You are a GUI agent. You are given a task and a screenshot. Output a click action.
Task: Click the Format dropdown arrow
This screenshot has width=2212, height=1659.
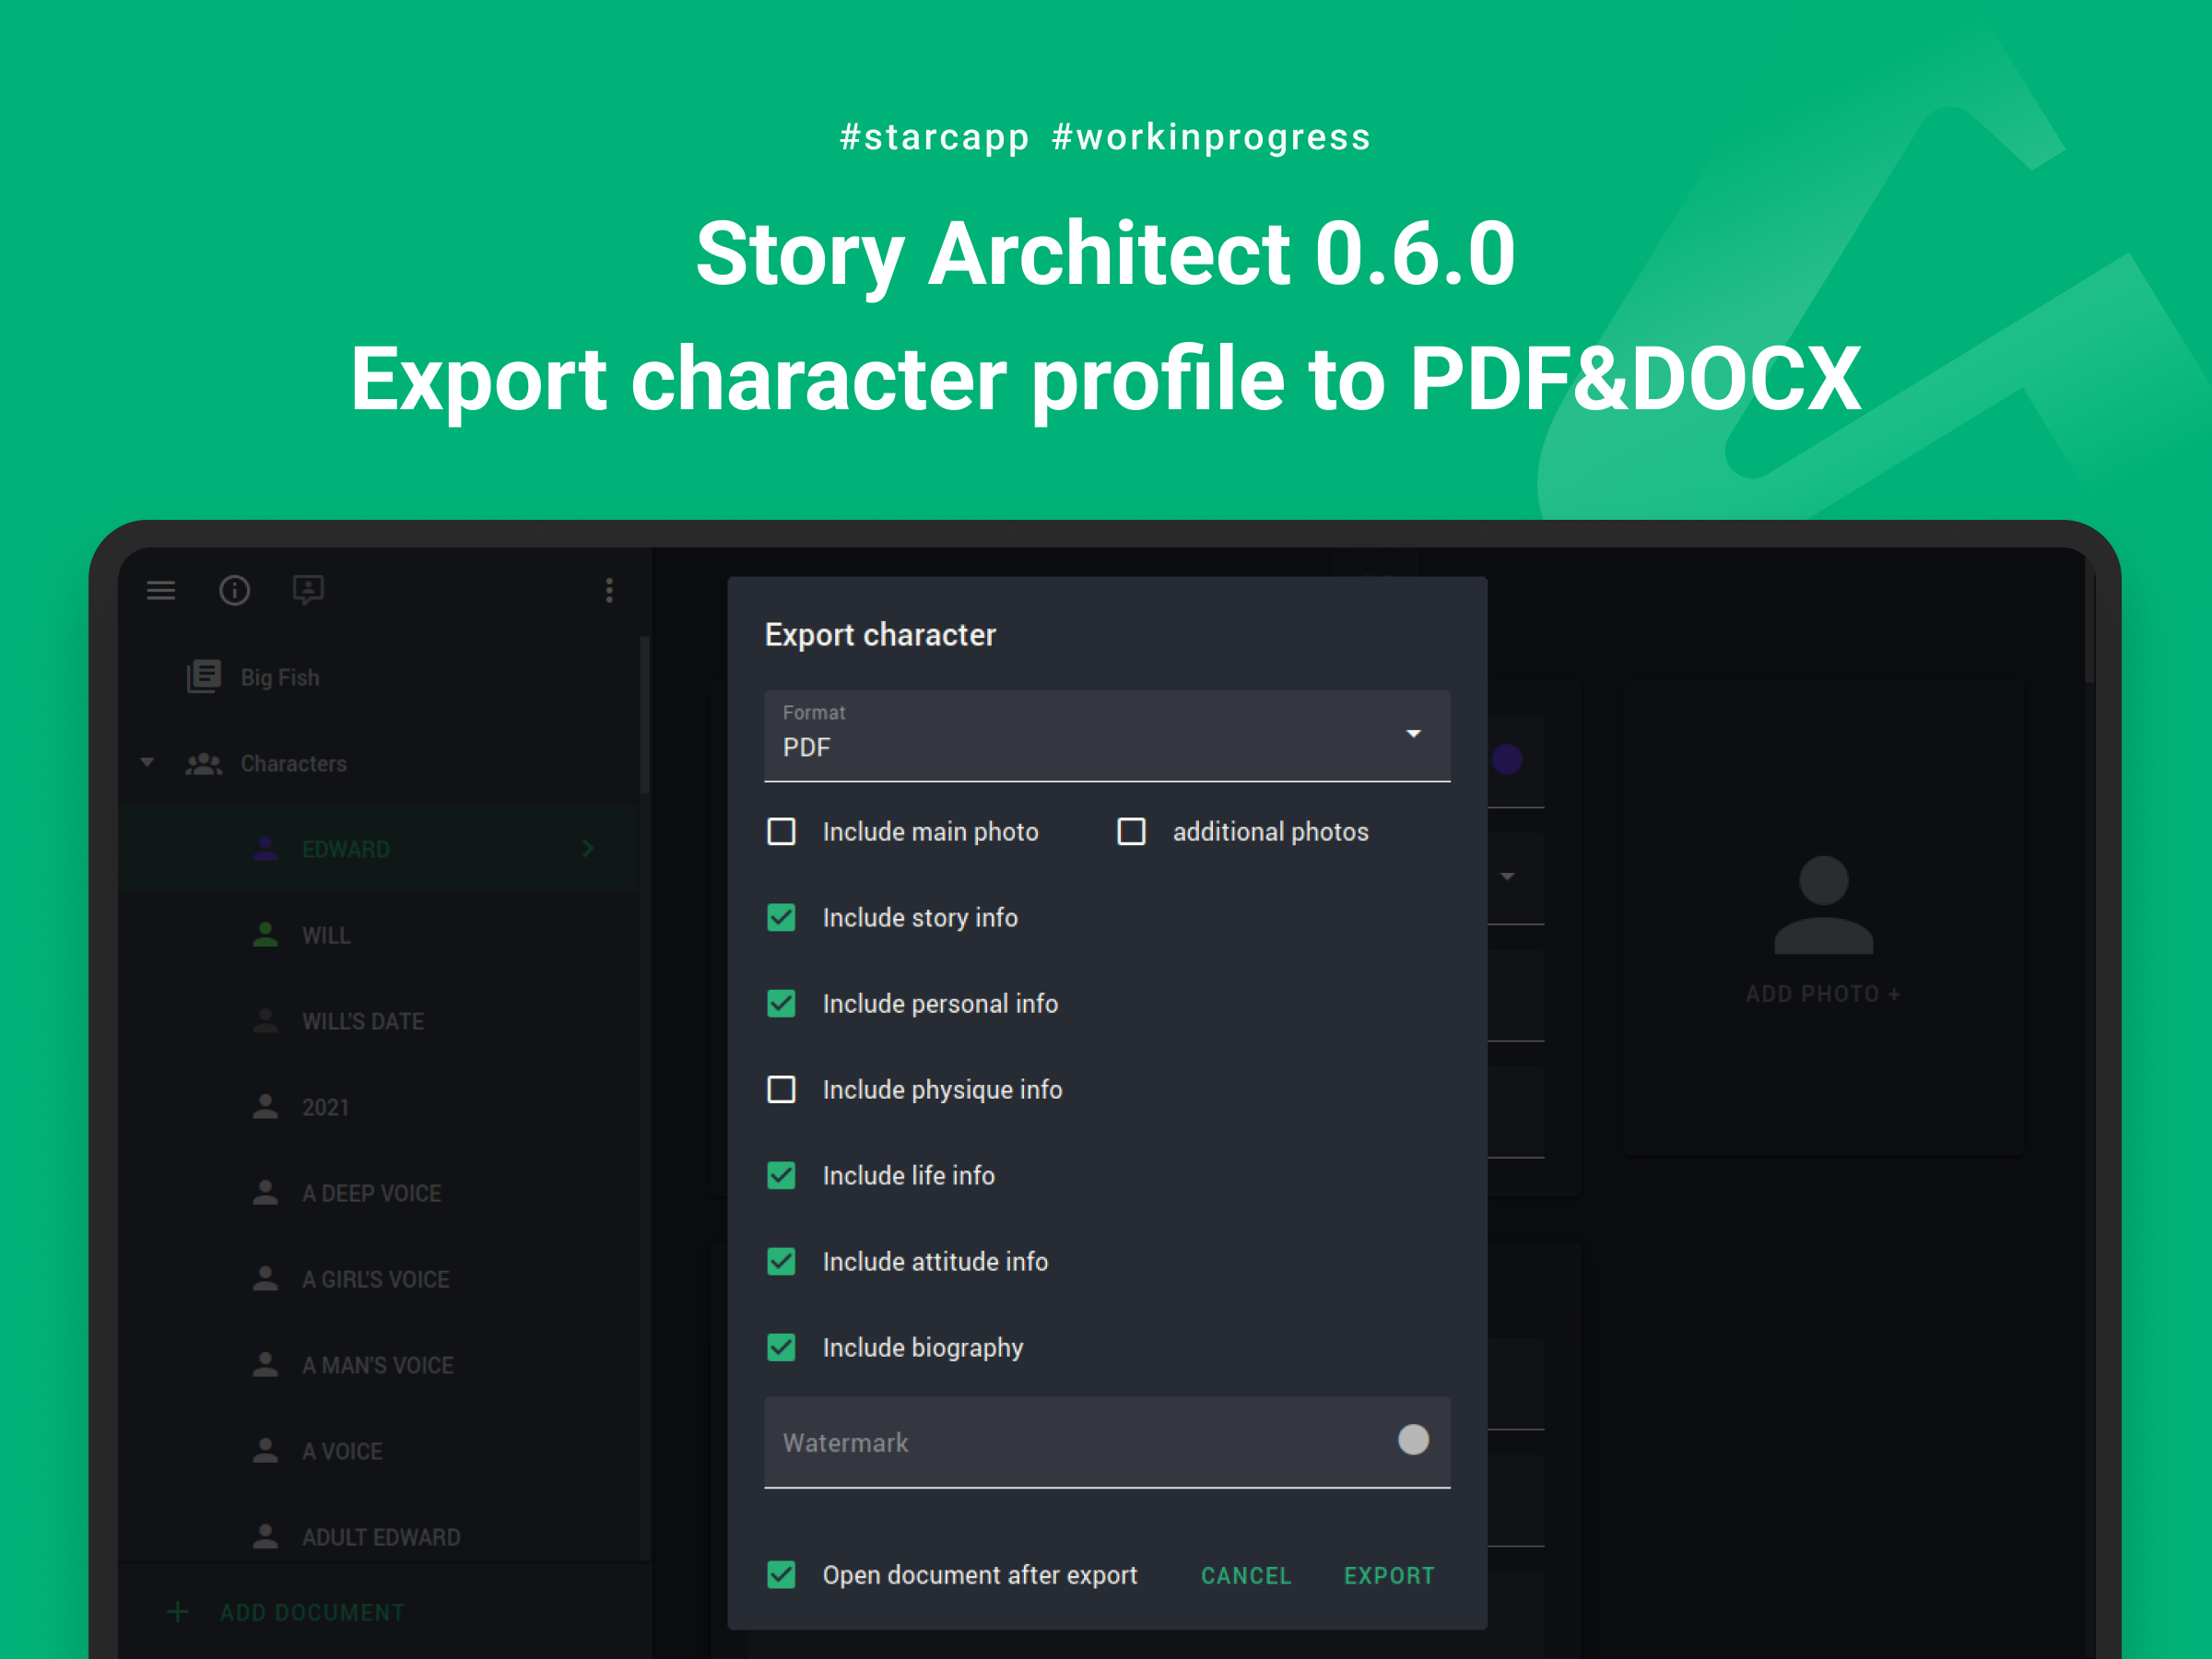(1413, 734)
